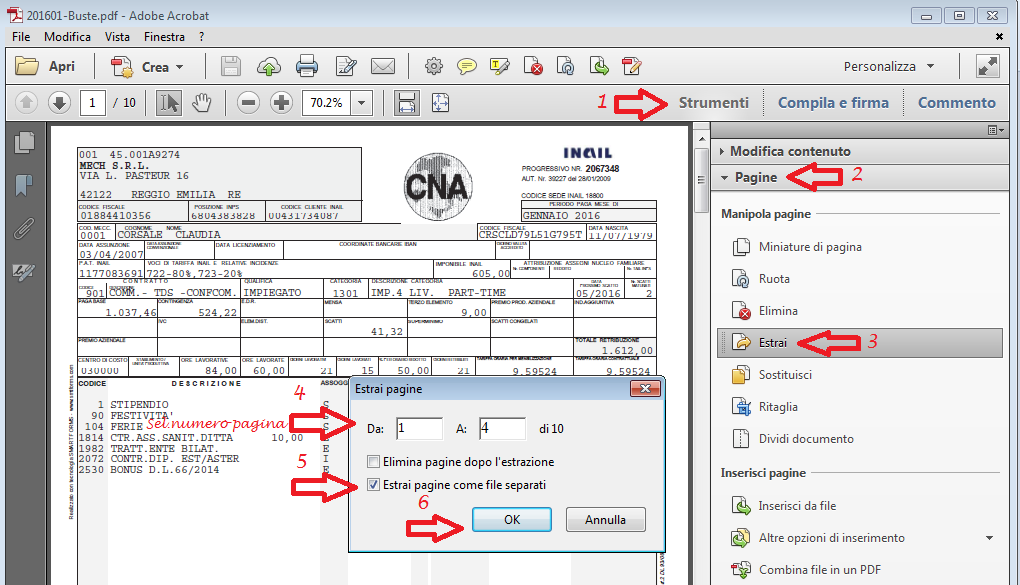Click the Ruota rotate pages tool
Screen dimensions: 1020x585
773,279
